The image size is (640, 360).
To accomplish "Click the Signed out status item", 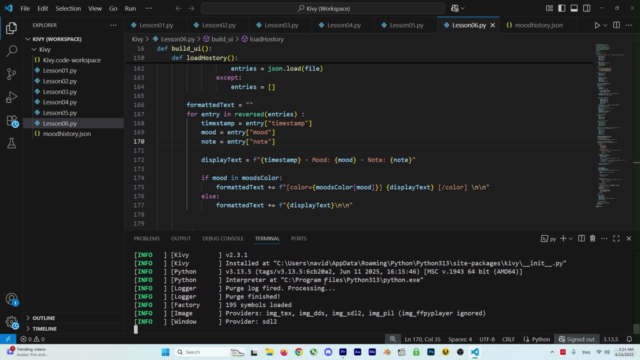I will (577, 339).
